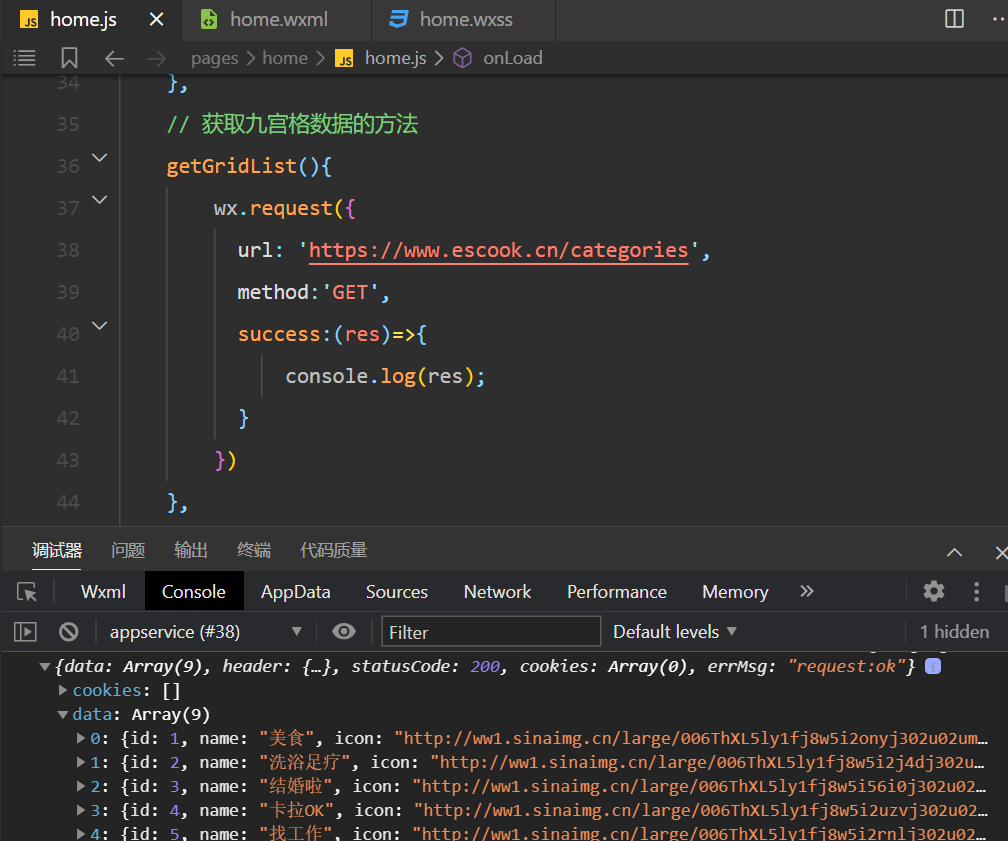Open DevTools settings gear
This screenshot has height=841, width=1008.
(x=934, y=591)
